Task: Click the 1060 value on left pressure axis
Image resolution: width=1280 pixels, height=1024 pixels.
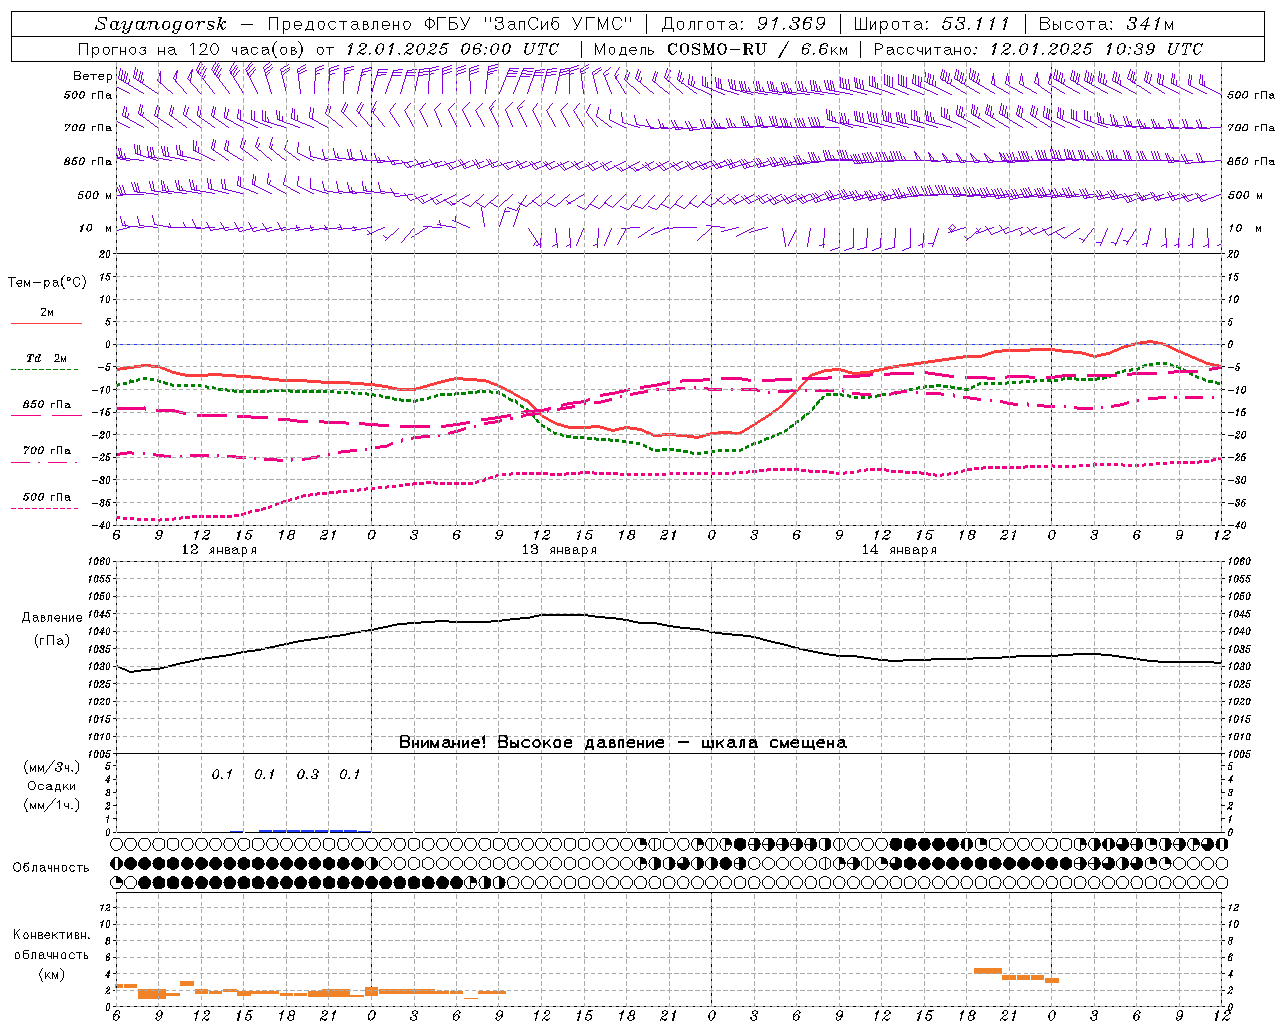Action: tap(99, 562)
